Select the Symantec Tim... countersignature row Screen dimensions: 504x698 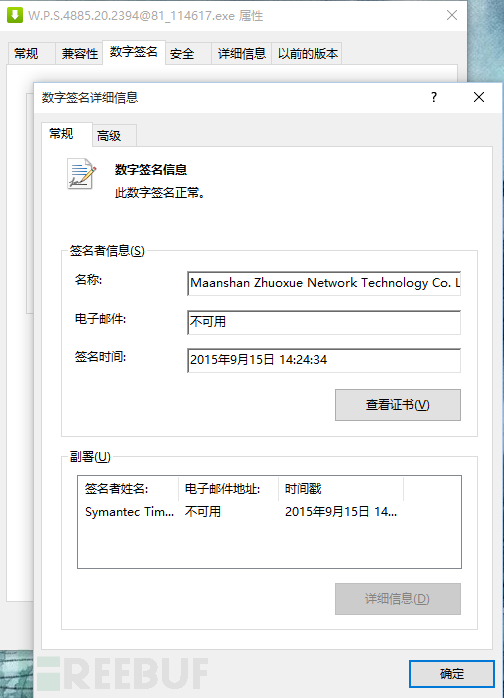coord(269,512)
